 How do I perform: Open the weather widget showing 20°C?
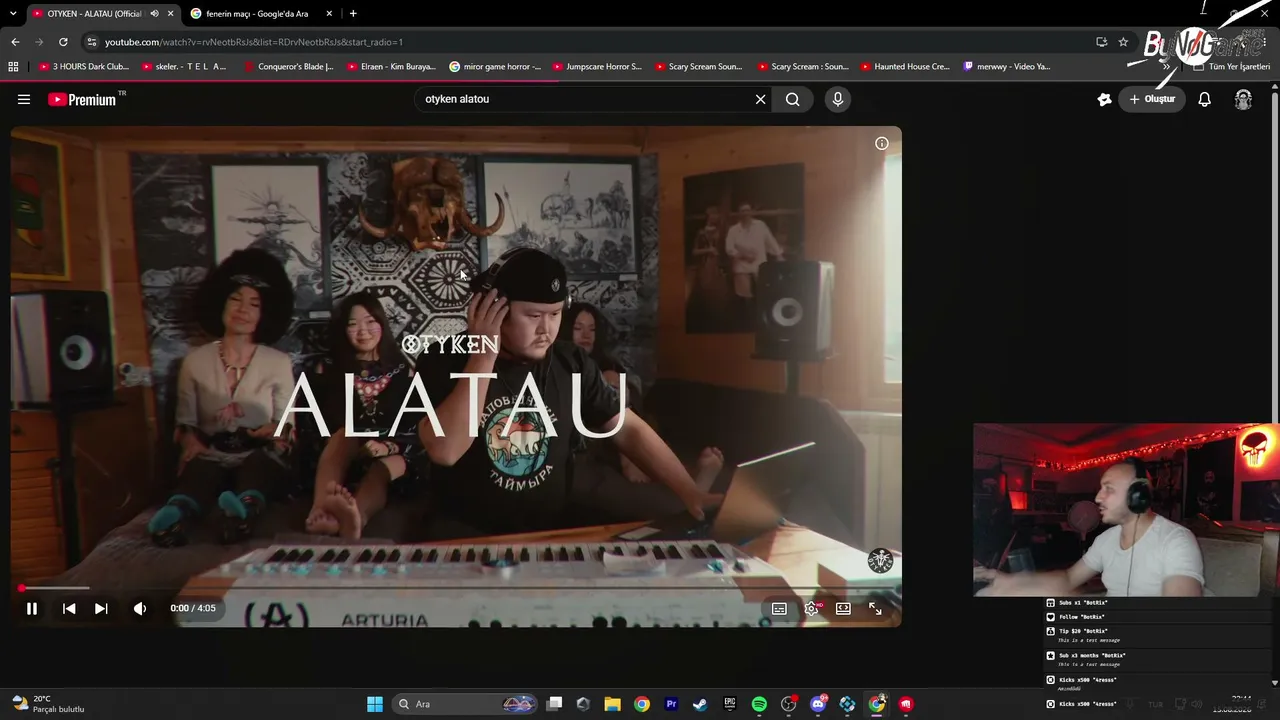click(48, 704)
